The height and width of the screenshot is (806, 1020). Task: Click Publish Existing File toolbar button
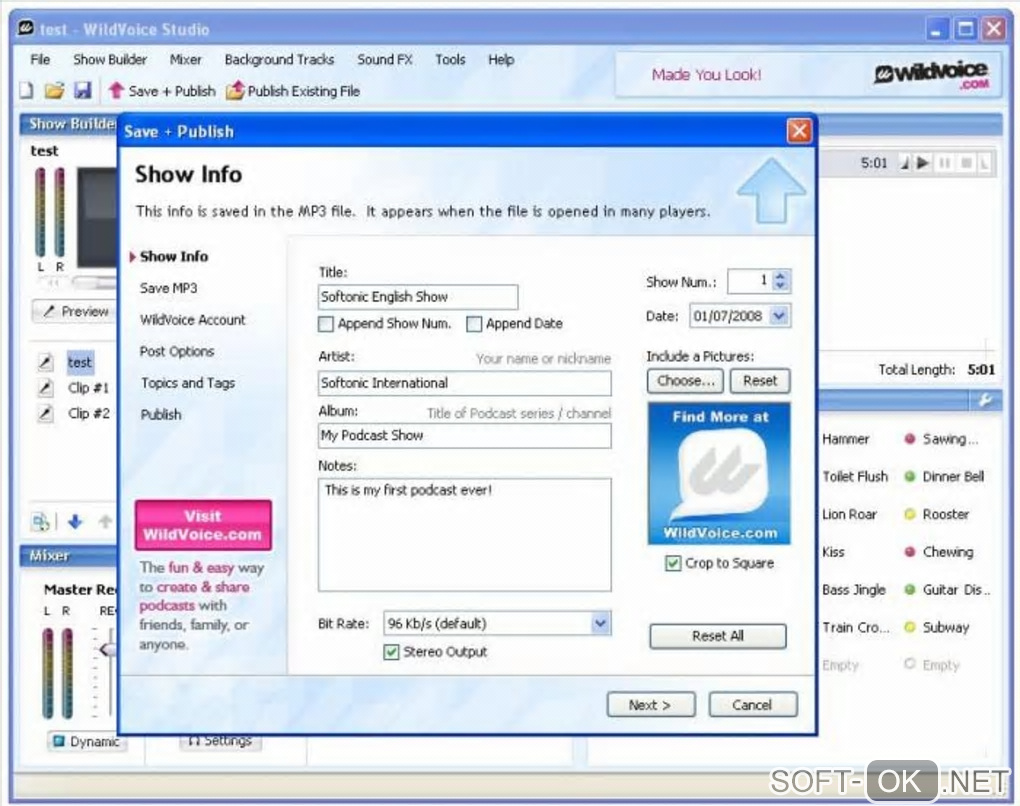click(293, 91)
